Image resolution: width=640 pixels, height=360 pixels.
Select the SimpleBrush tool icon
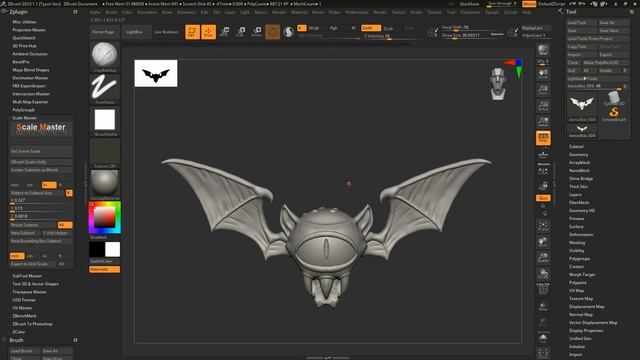tap(614, 113)
